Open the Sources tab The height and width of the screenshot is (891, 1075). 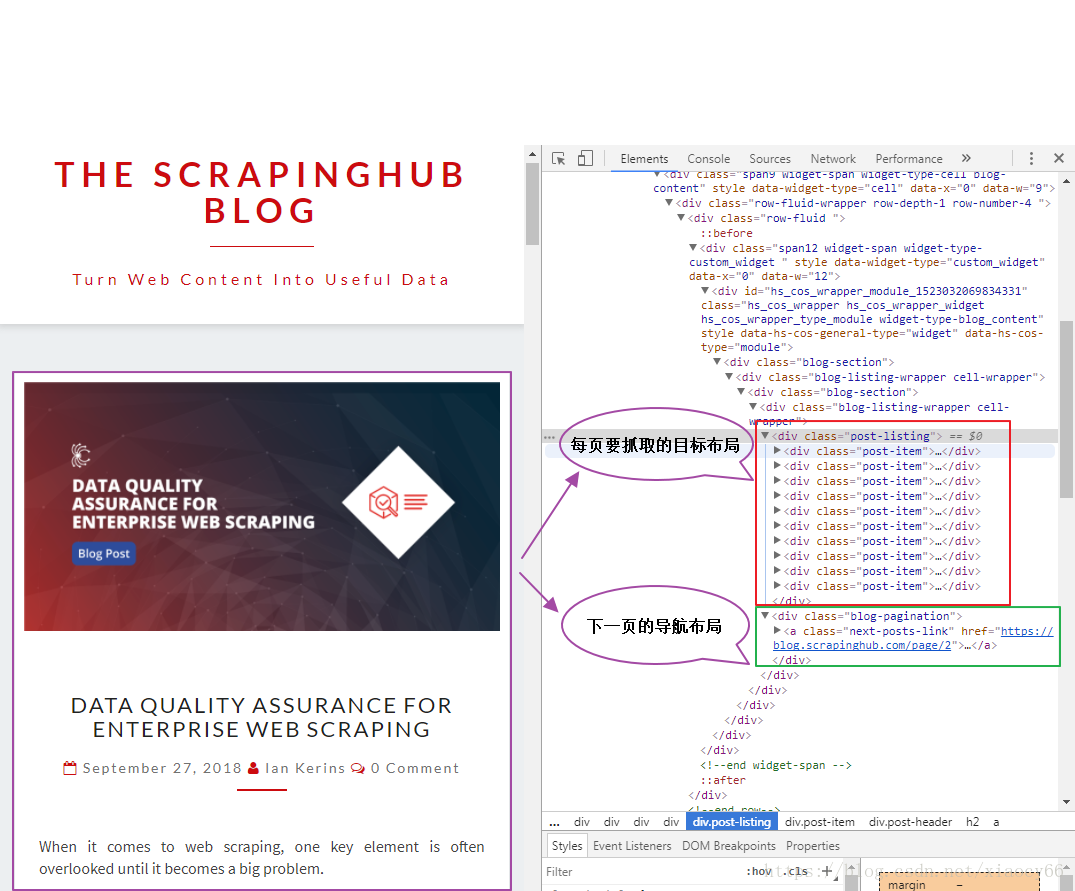[769, 158]
